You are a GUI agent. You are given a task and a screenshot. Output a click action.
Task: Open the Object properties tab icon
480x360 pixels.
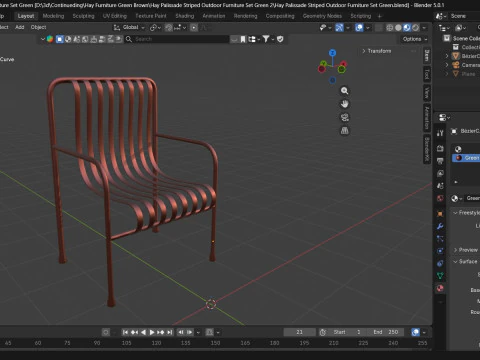(440, 214)
